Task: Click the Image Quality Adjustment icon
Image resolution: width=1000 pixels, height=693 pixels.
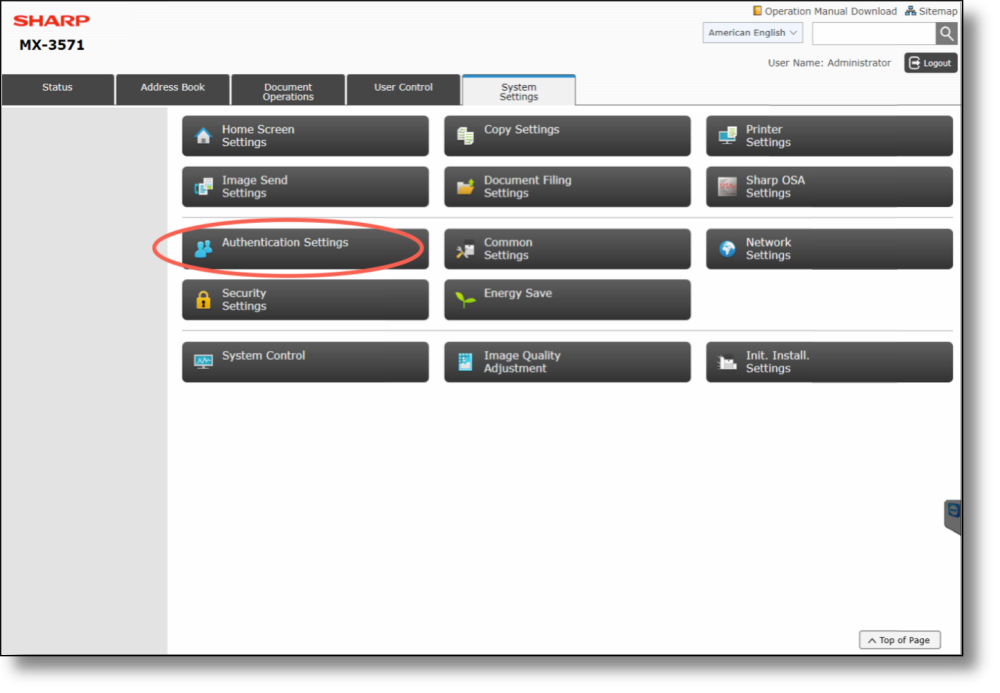Action: [x=466, y=362]
